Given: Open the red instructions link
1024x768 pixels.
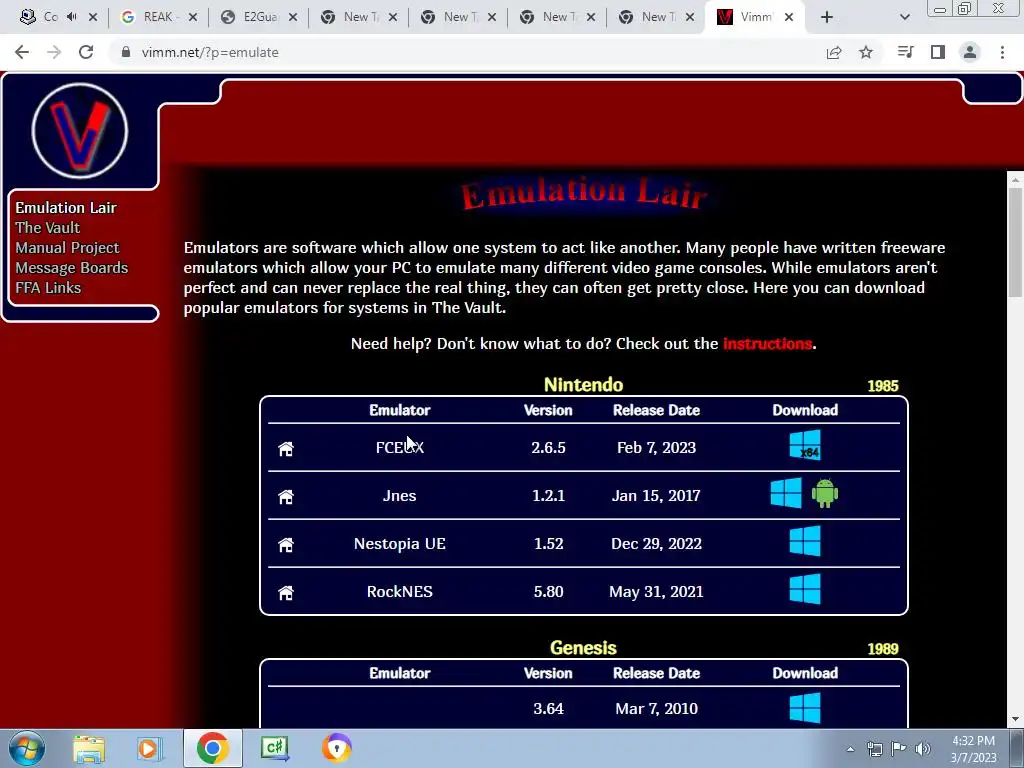Looking at the screenshot, I should click(767, 344).
